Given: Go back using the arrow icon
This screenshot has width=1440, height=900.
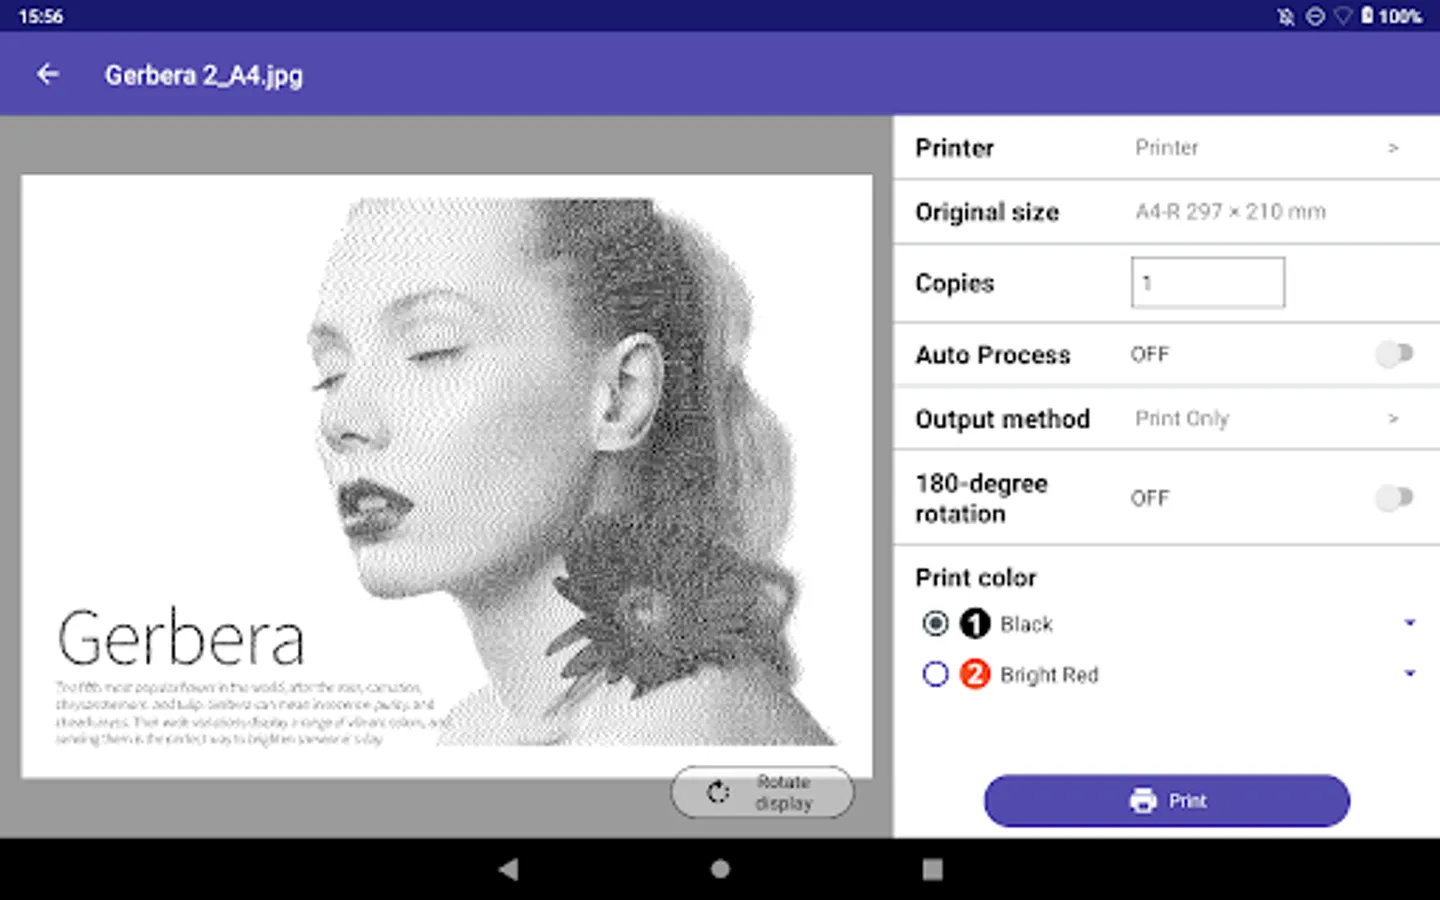Looking at the screenshot, I should pos(47,74).
